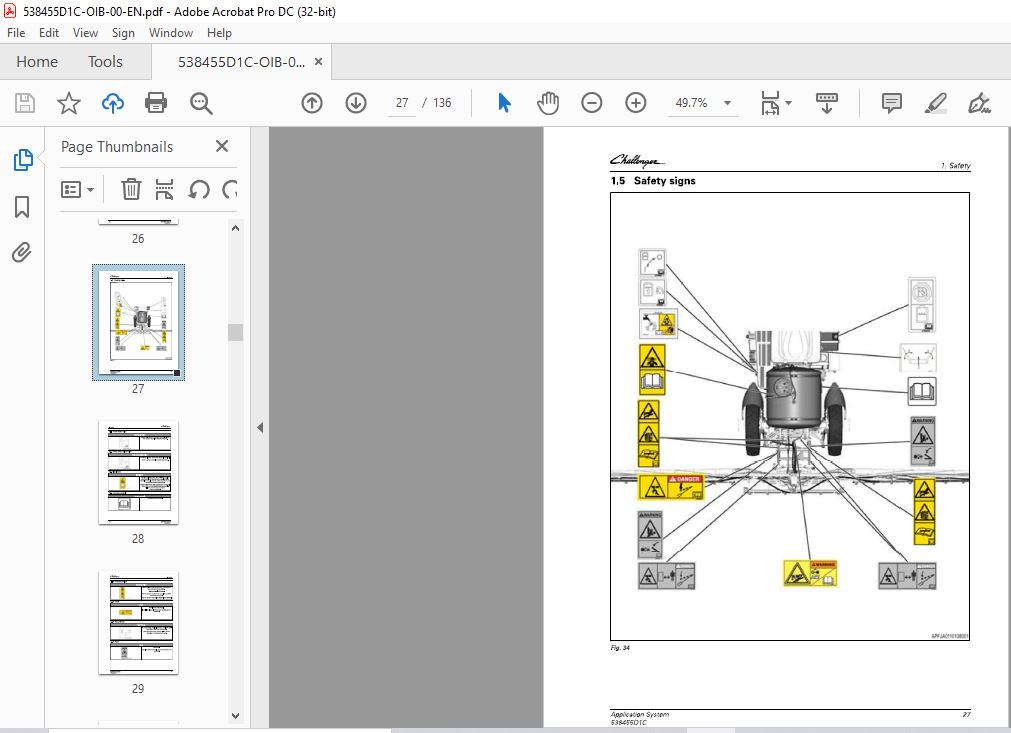Delete selected page with trash icon
The image size is (1011, 733).
tap(131, 190)
